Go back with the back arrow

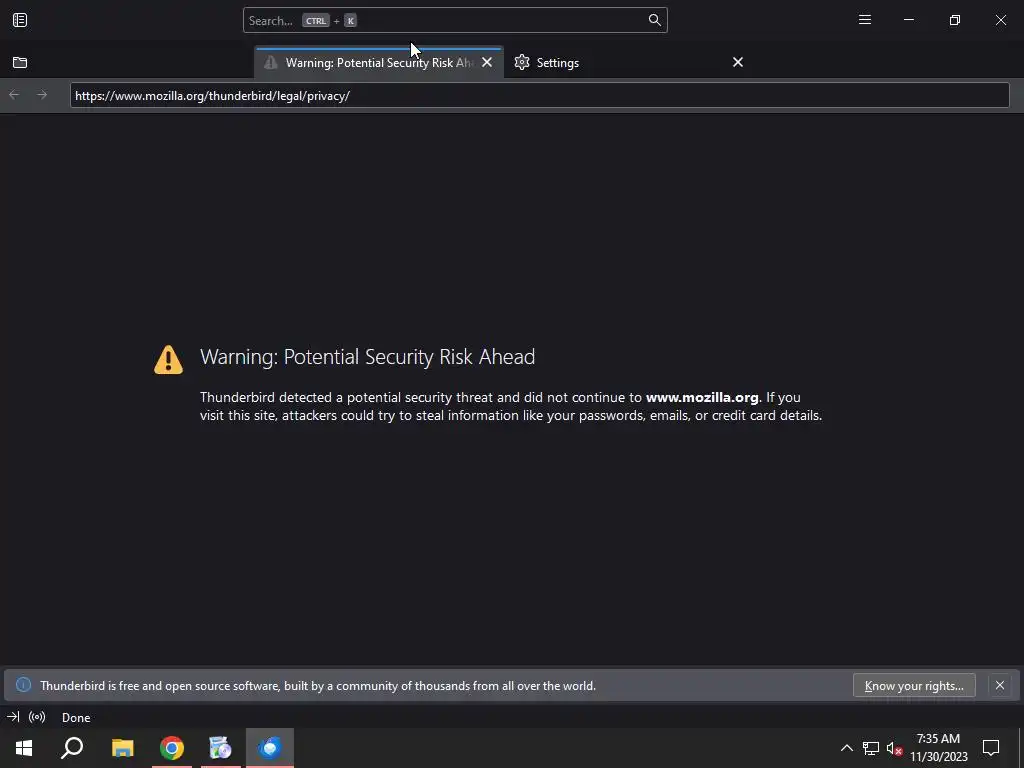tap(14, 95)
